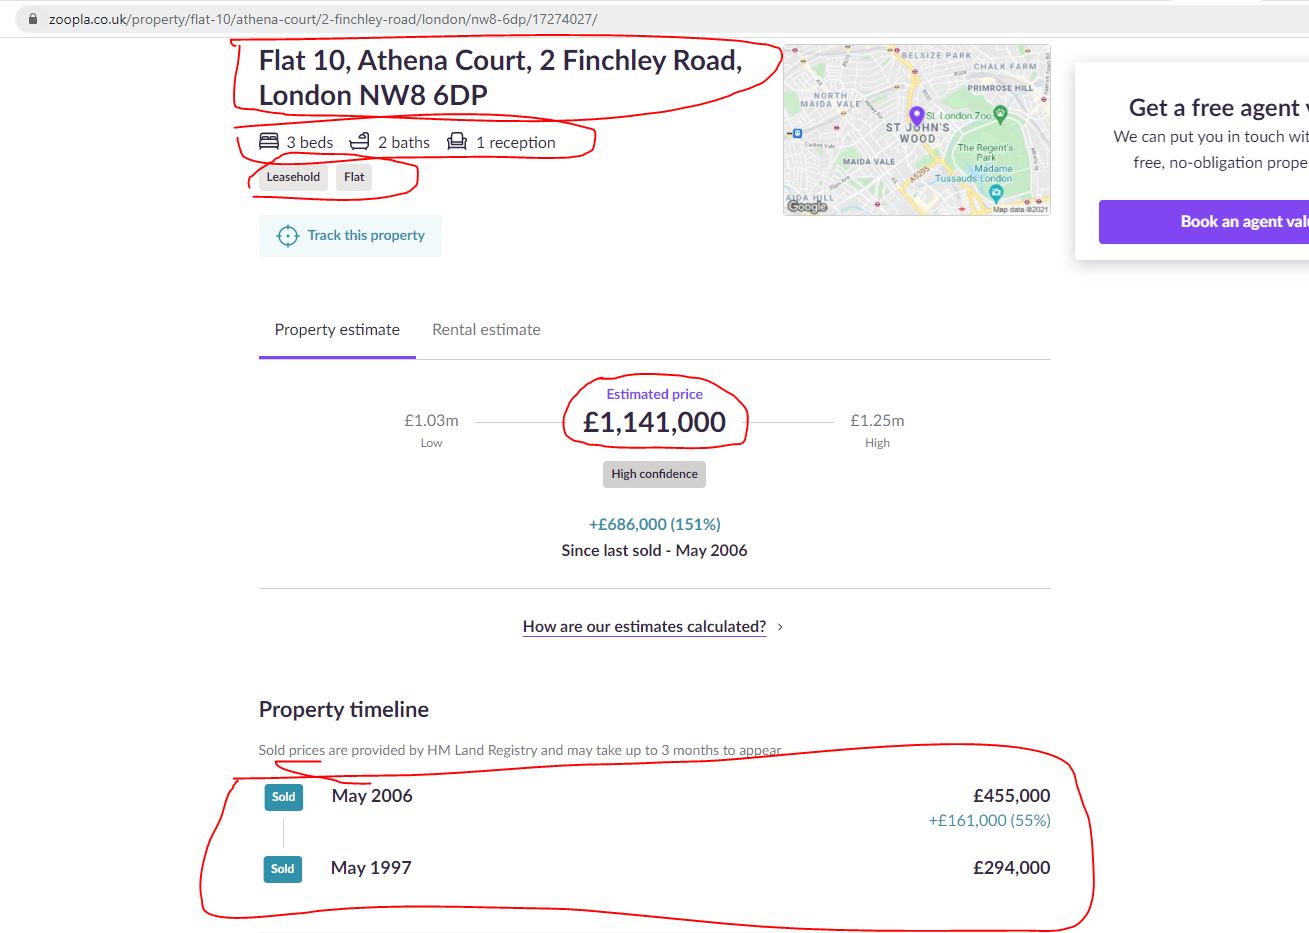Click Book an agent valuation button
Screen dimensions: 1309x933
(x=1204, y=222)
